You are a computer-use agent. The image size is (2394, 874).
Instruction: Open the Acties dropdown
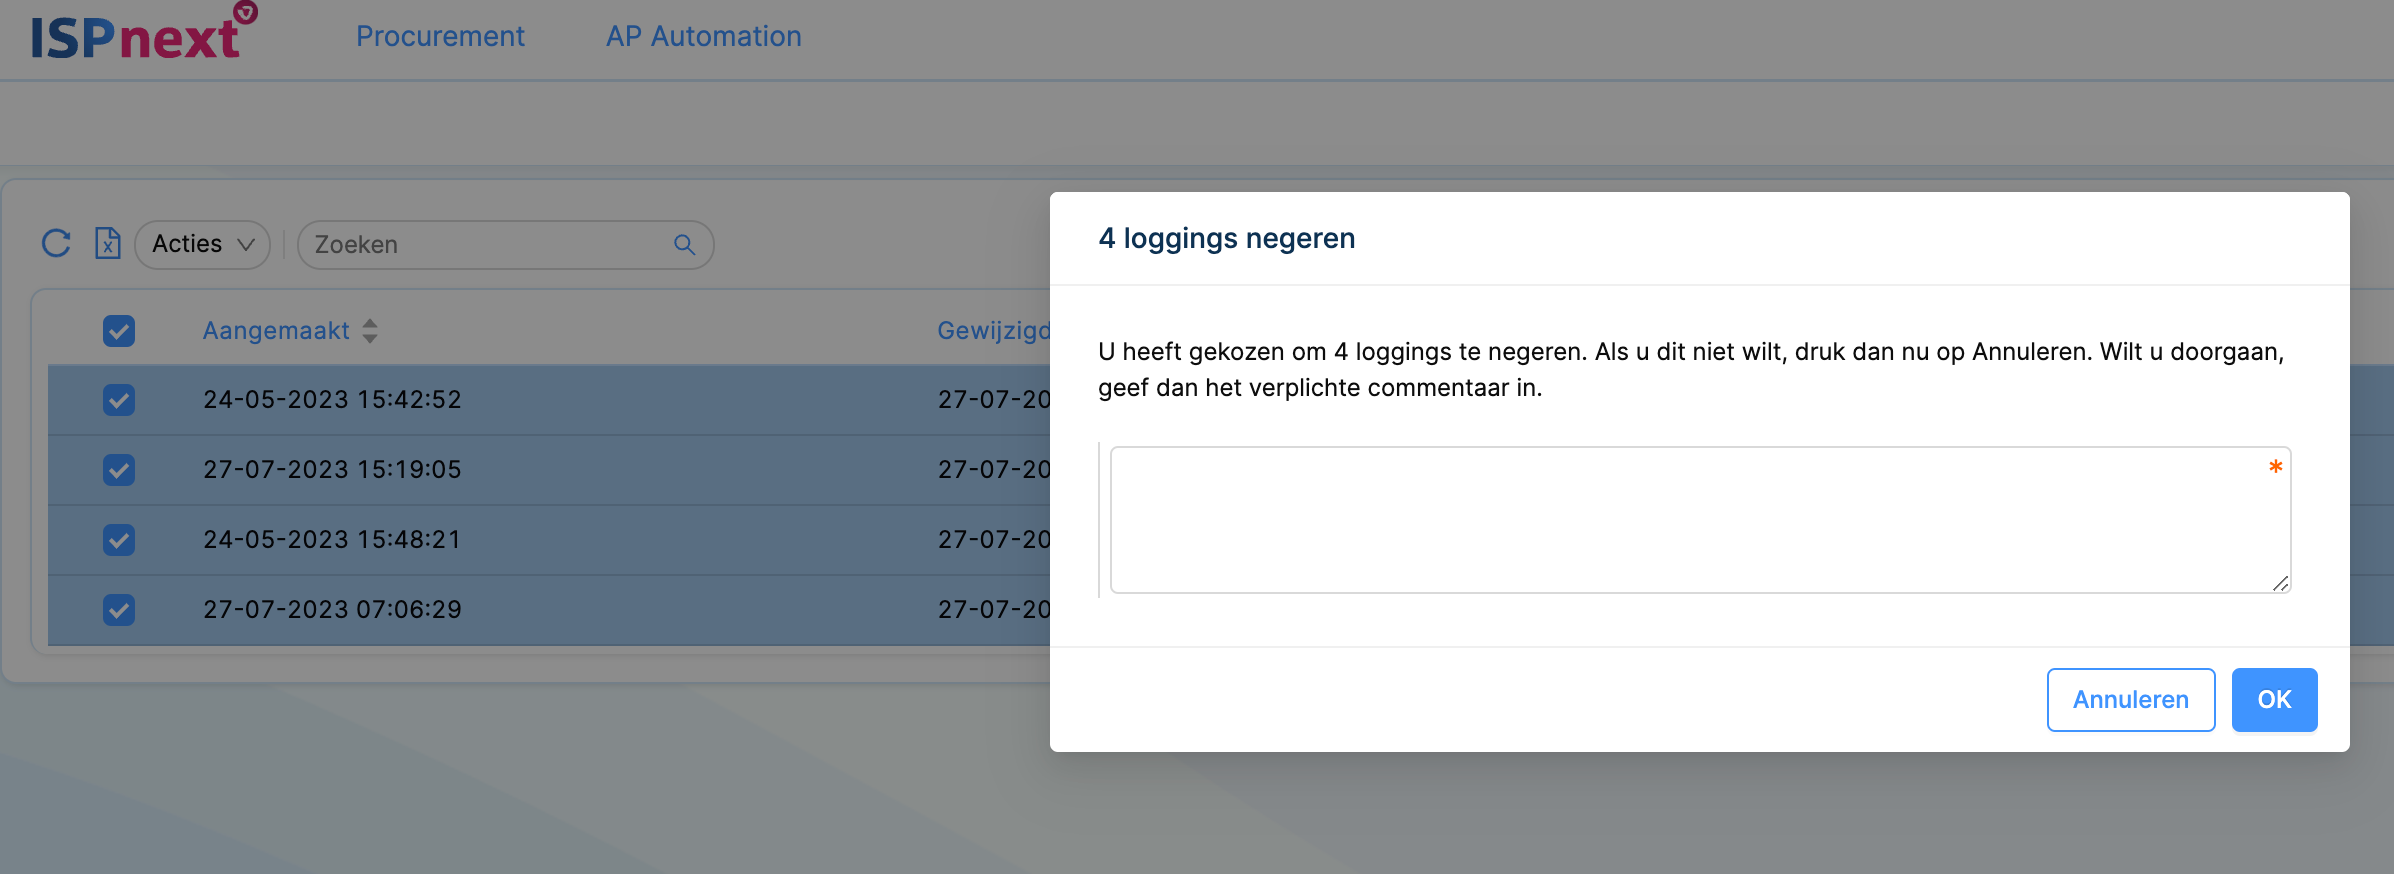click(x=203, y=245)
